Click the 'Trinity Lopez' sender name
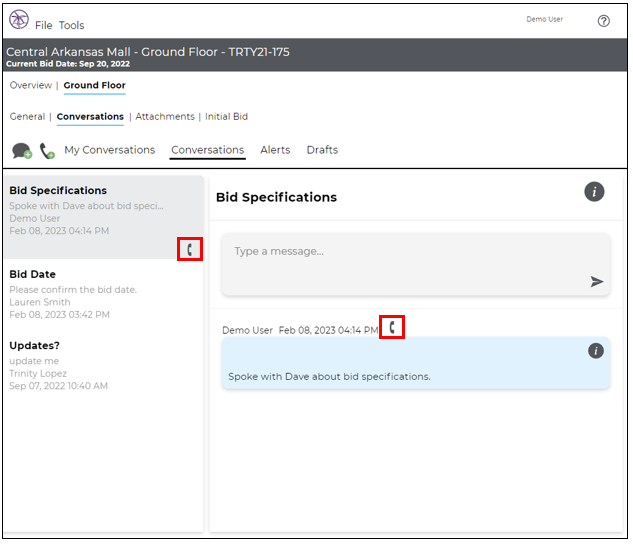Image resolution: width=633 pixels, height=544 pixels. (38, 374)
